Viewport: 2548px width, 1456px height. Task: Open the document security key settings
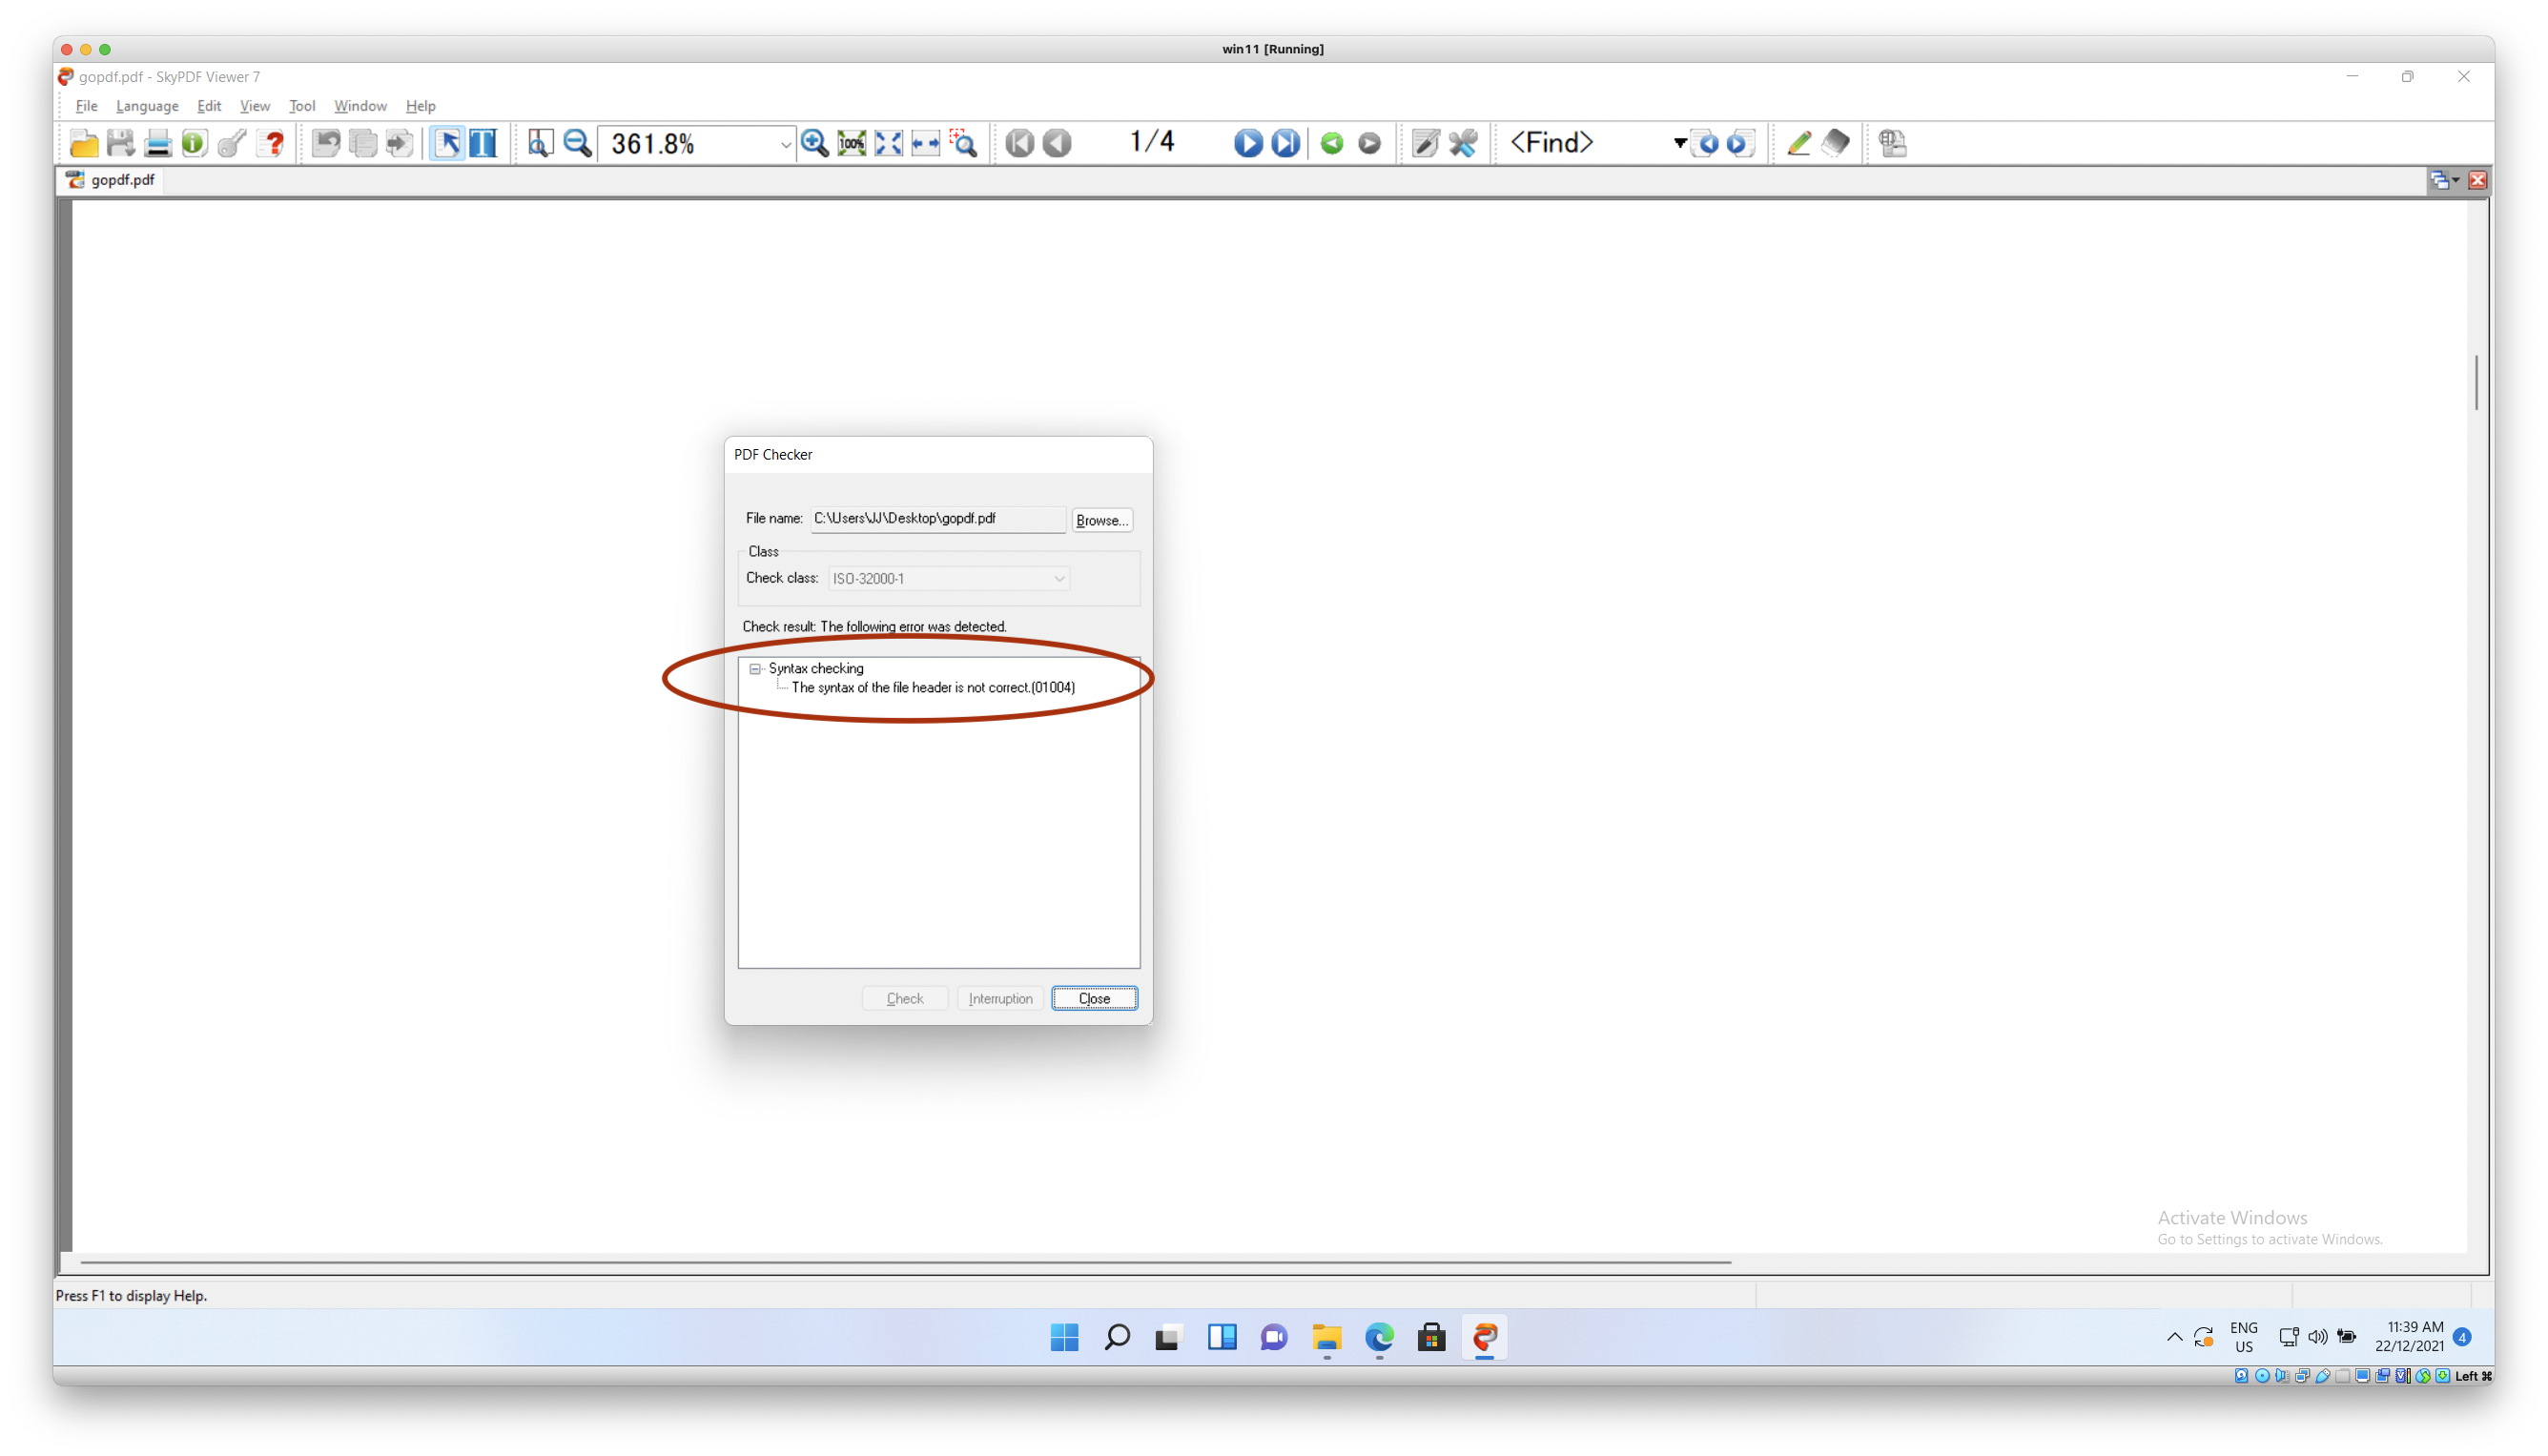pos(231,143)
